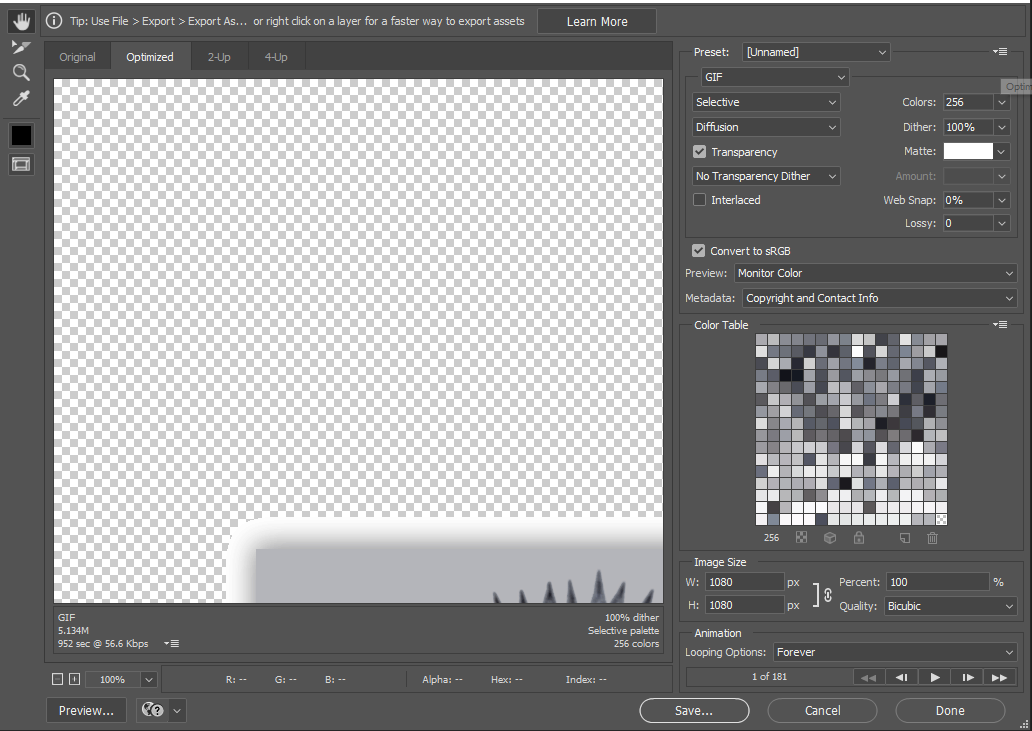Switch to the Original tab
The image size is (1032, 731).
pos(77,57)
